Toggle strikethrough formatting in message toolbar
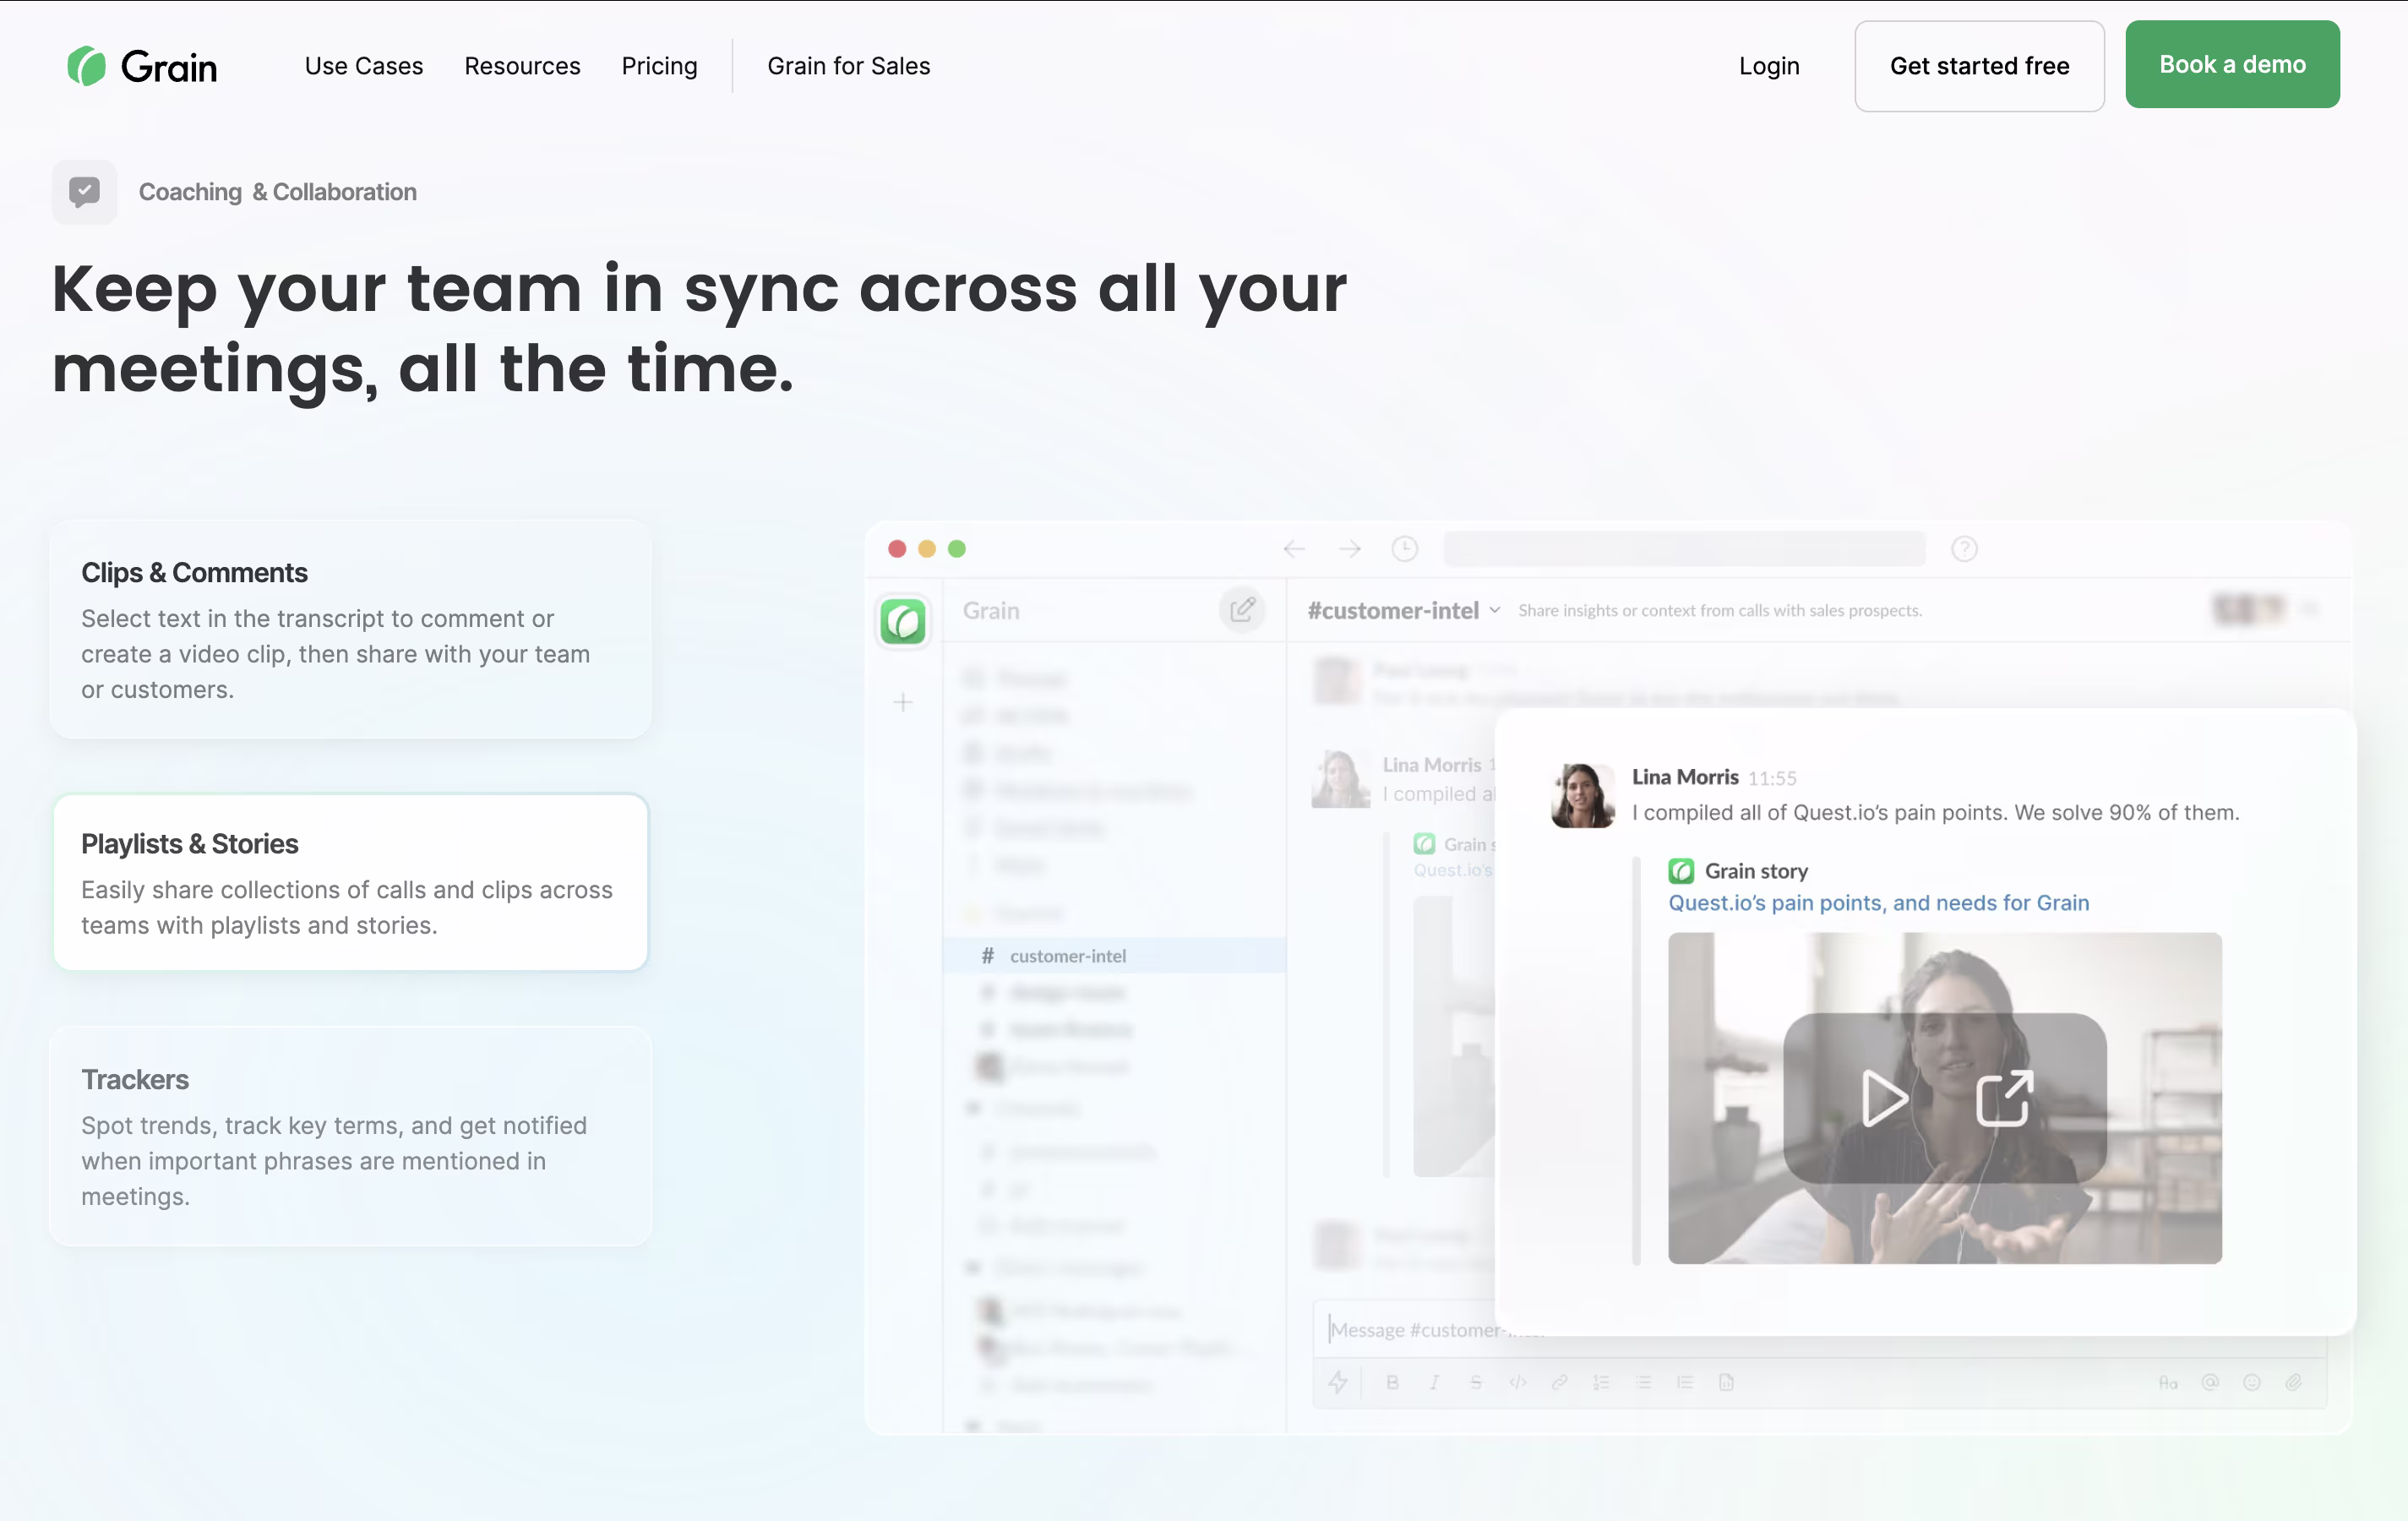This screenshot has width=2408, height=1521. pos(1476,1382)
